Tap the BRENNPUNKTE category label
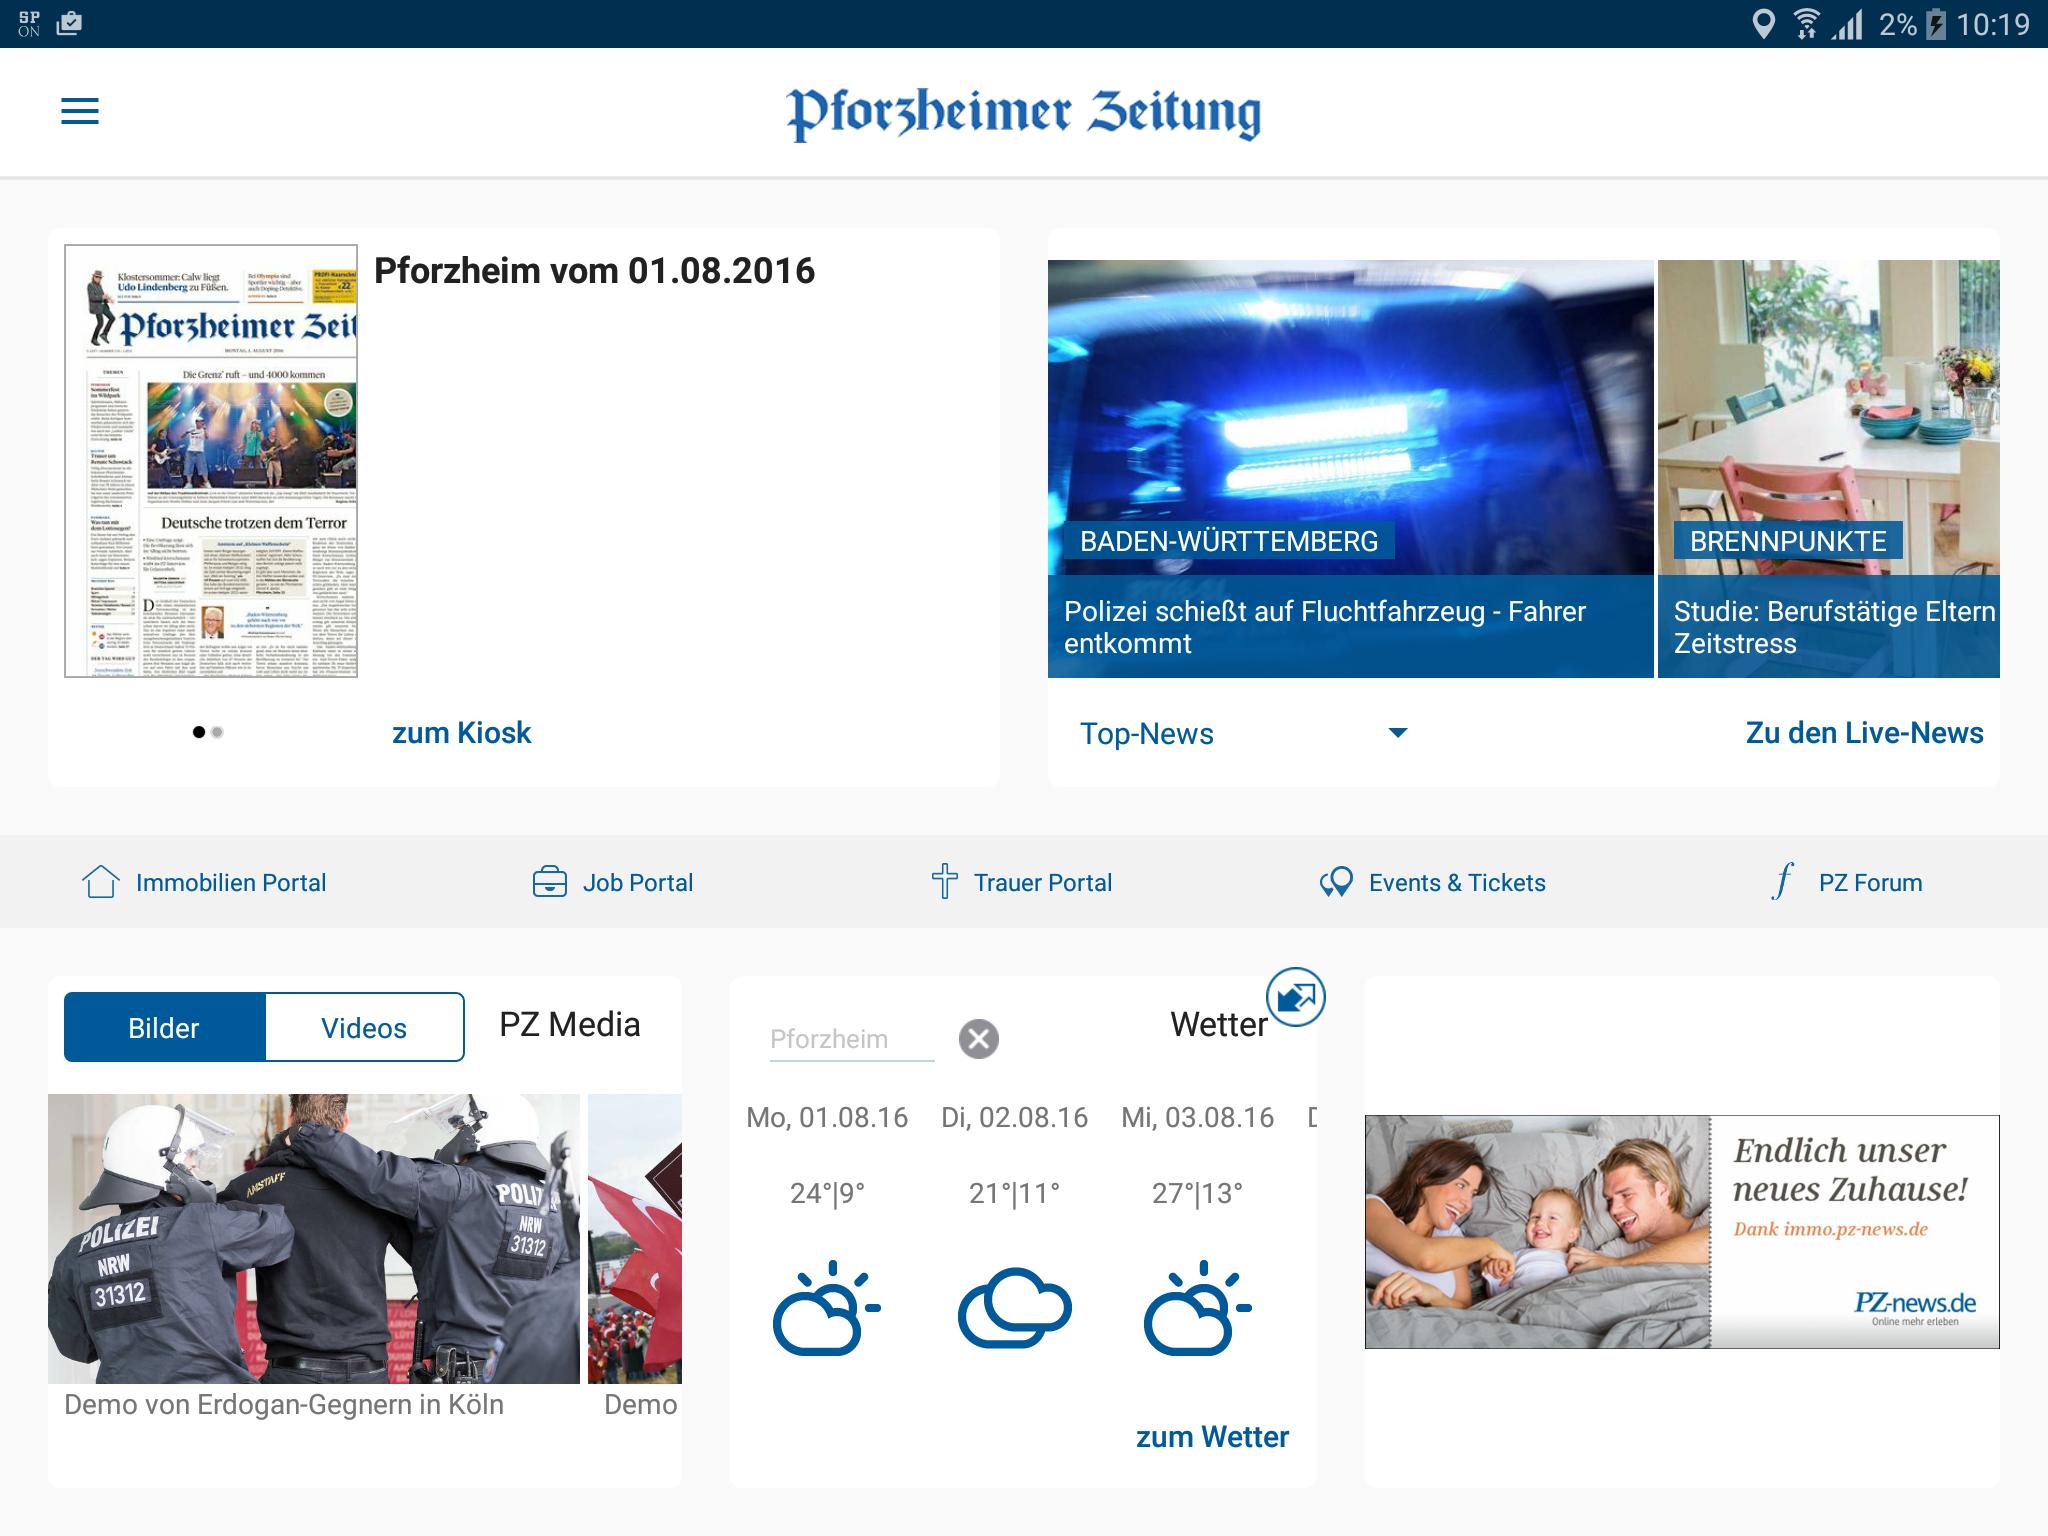The width and height of the screenshot is (2048, 1536). (1788, 541)
